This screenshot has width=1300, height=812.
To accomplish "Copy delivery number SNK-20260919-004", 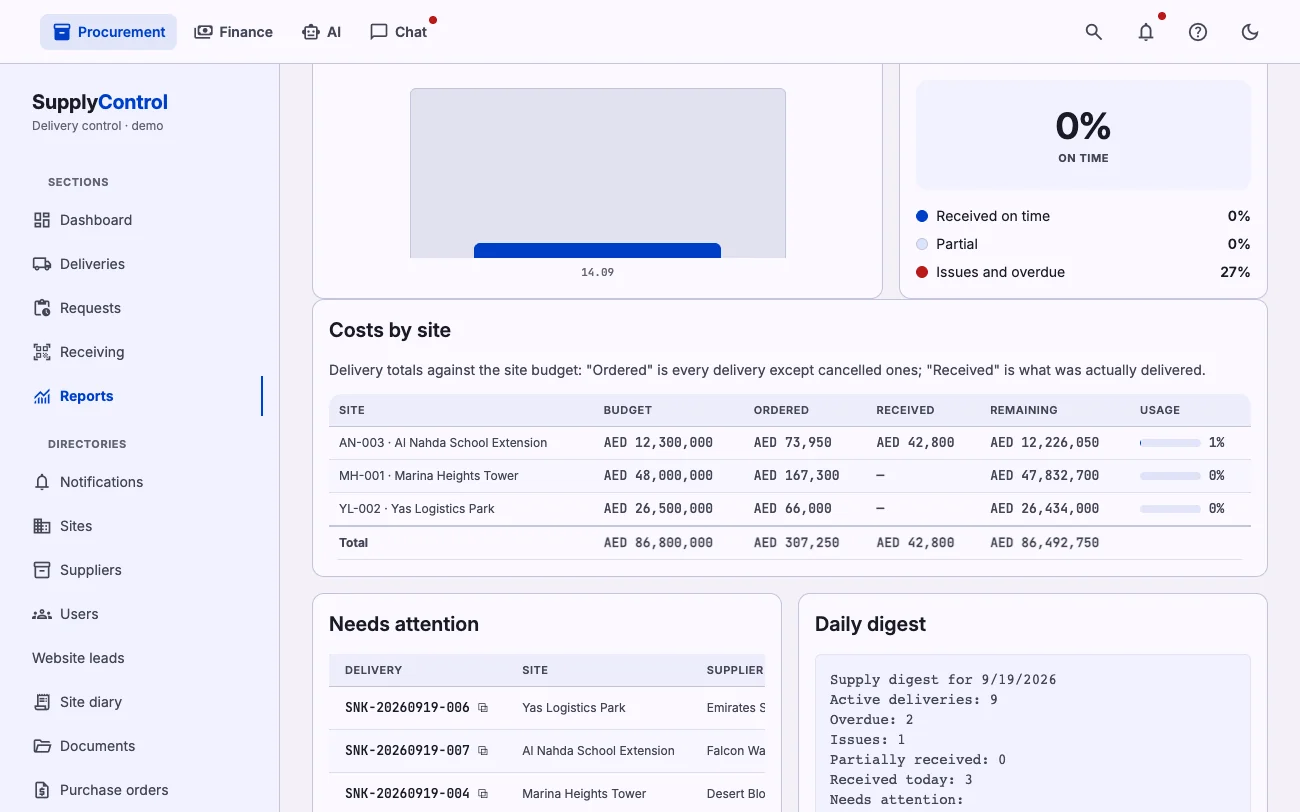I will (483, 794).
